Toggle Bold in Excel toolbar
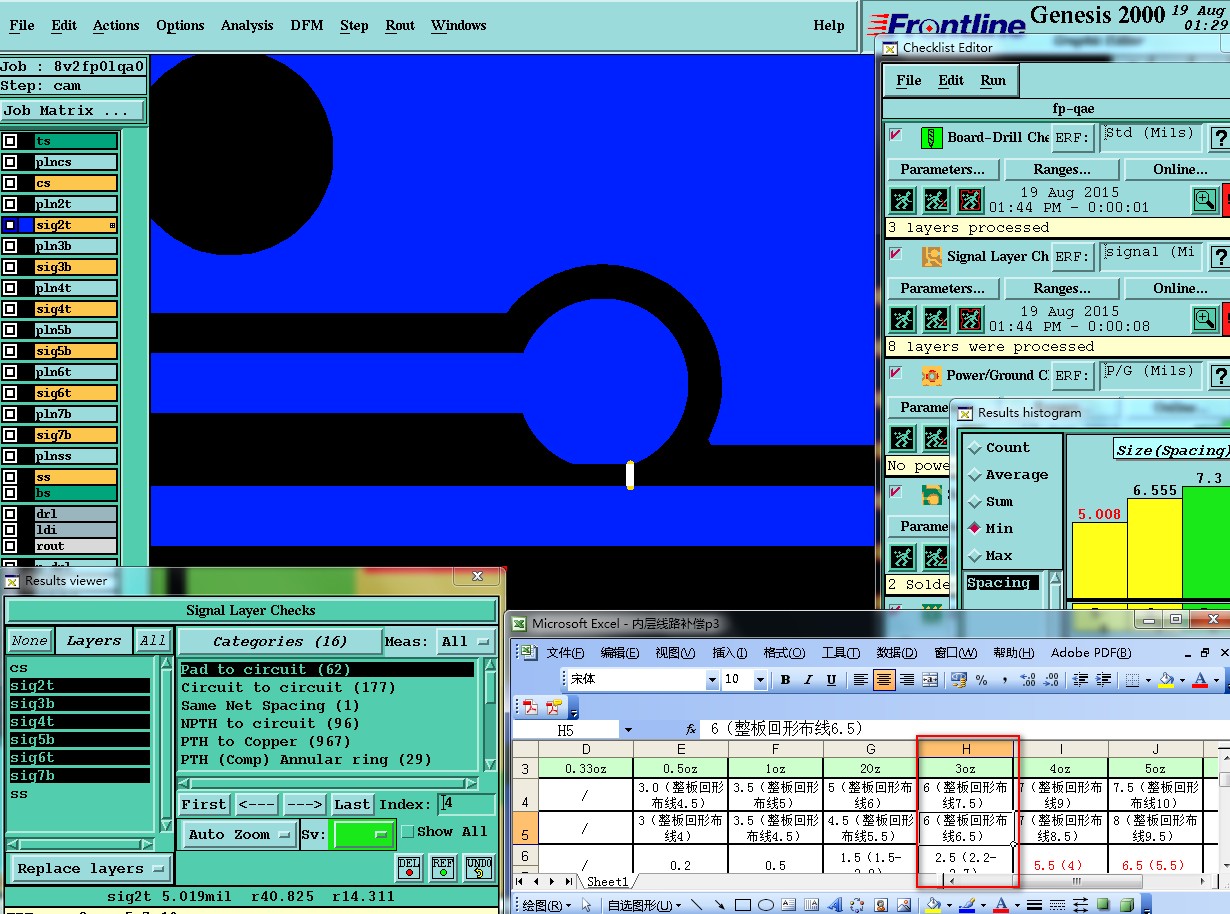1230x914 pixels. (x=786, y=680)
